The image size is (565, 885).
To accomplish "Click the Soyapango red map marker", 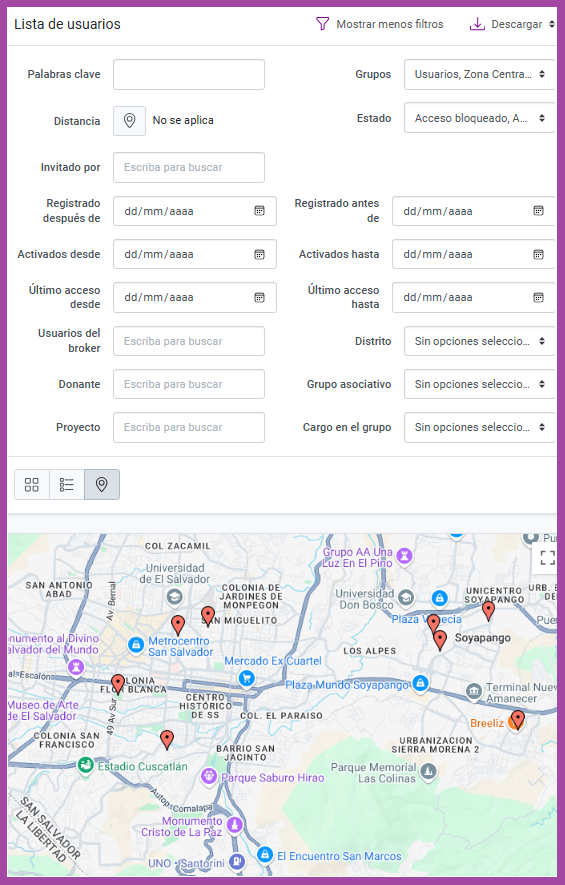I will [440, 641].
